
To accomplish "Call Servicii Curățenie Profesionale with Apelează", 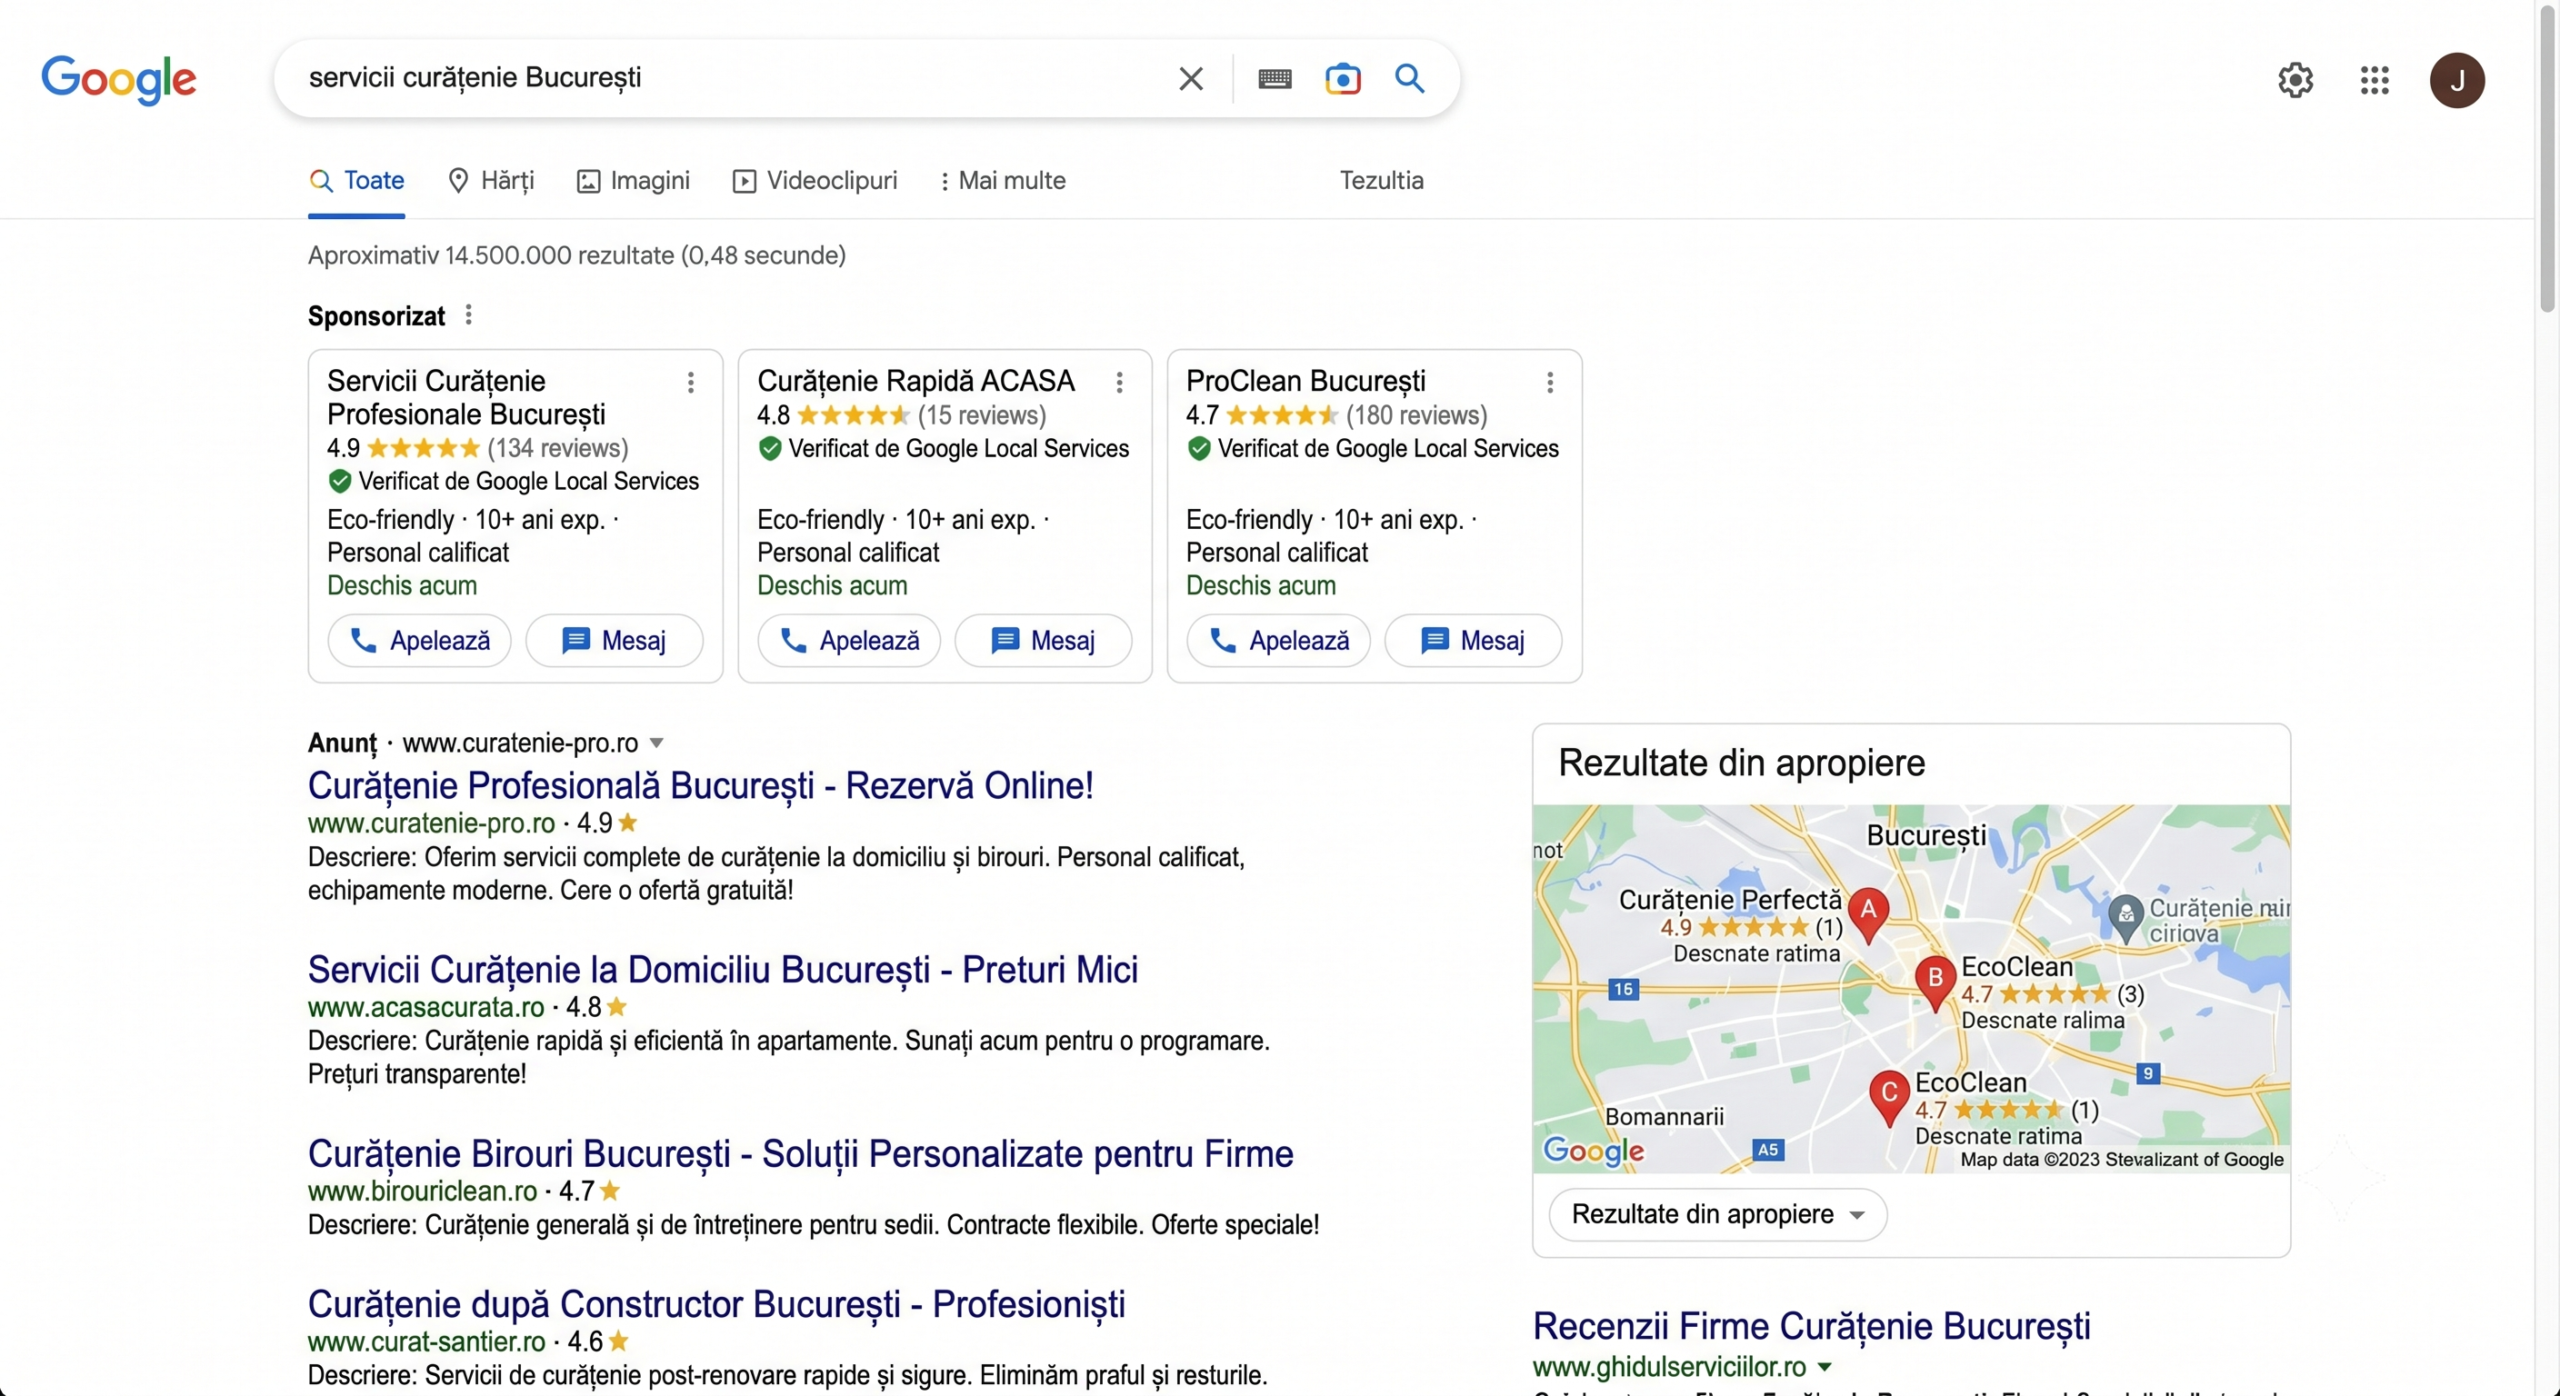I will point(420,641).
